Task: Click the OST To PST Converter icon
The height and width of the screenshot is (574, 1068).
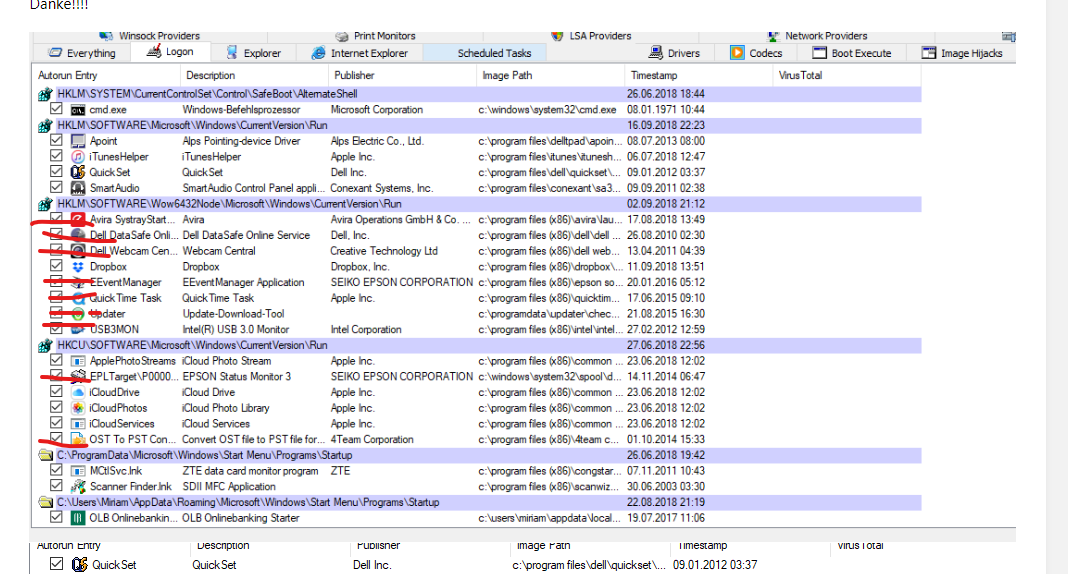Action: click(78, 439)
